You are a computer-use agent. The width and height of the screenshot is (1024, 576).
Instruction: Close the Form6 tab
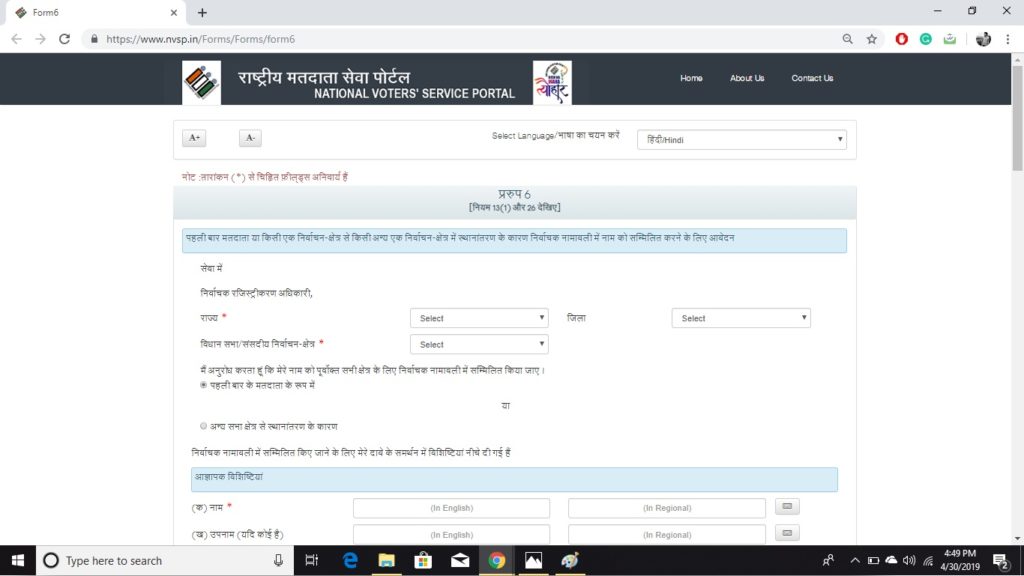coord(173,12)
